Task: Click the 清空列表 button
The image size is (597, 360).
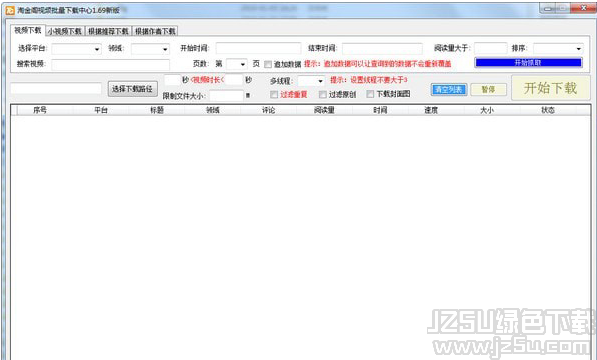Action: click(x=449, y=89)
